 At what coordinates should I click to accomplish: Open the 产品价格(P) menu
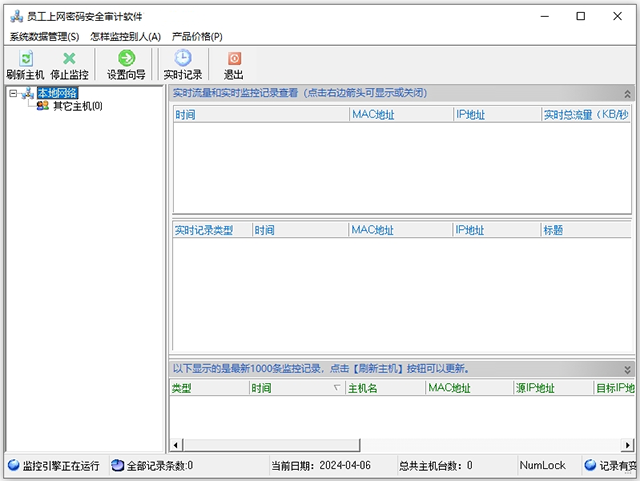[x=197, y=37]
